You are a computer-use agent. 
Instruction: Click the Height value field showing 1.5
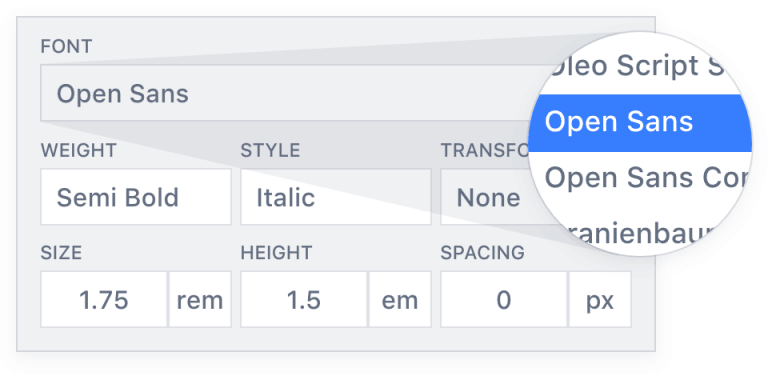(304, 299)
